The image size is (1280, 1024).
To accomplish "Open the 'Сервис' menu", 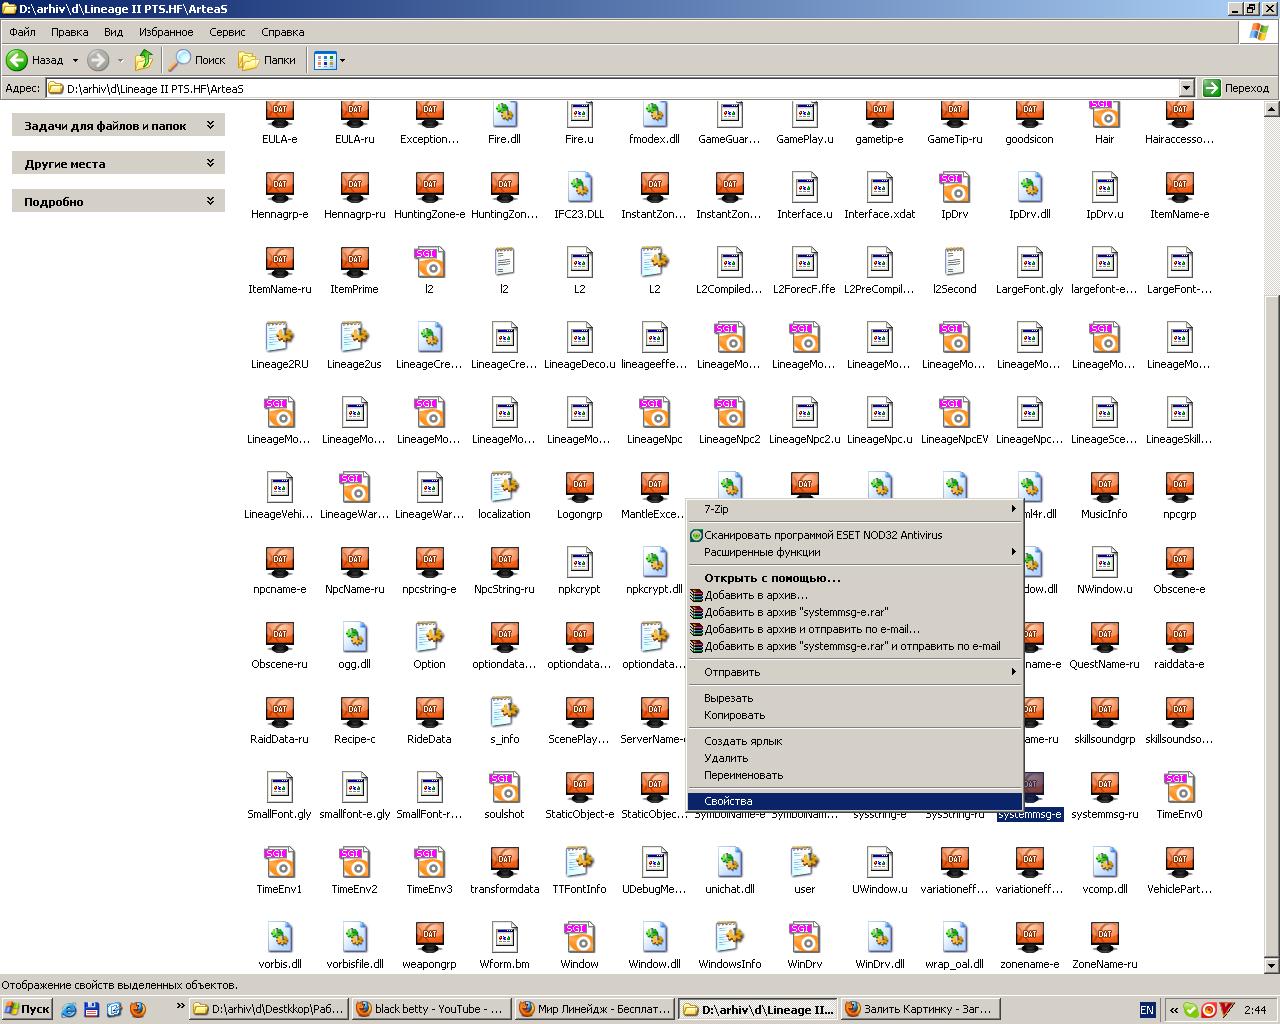I will pos(227,32).
